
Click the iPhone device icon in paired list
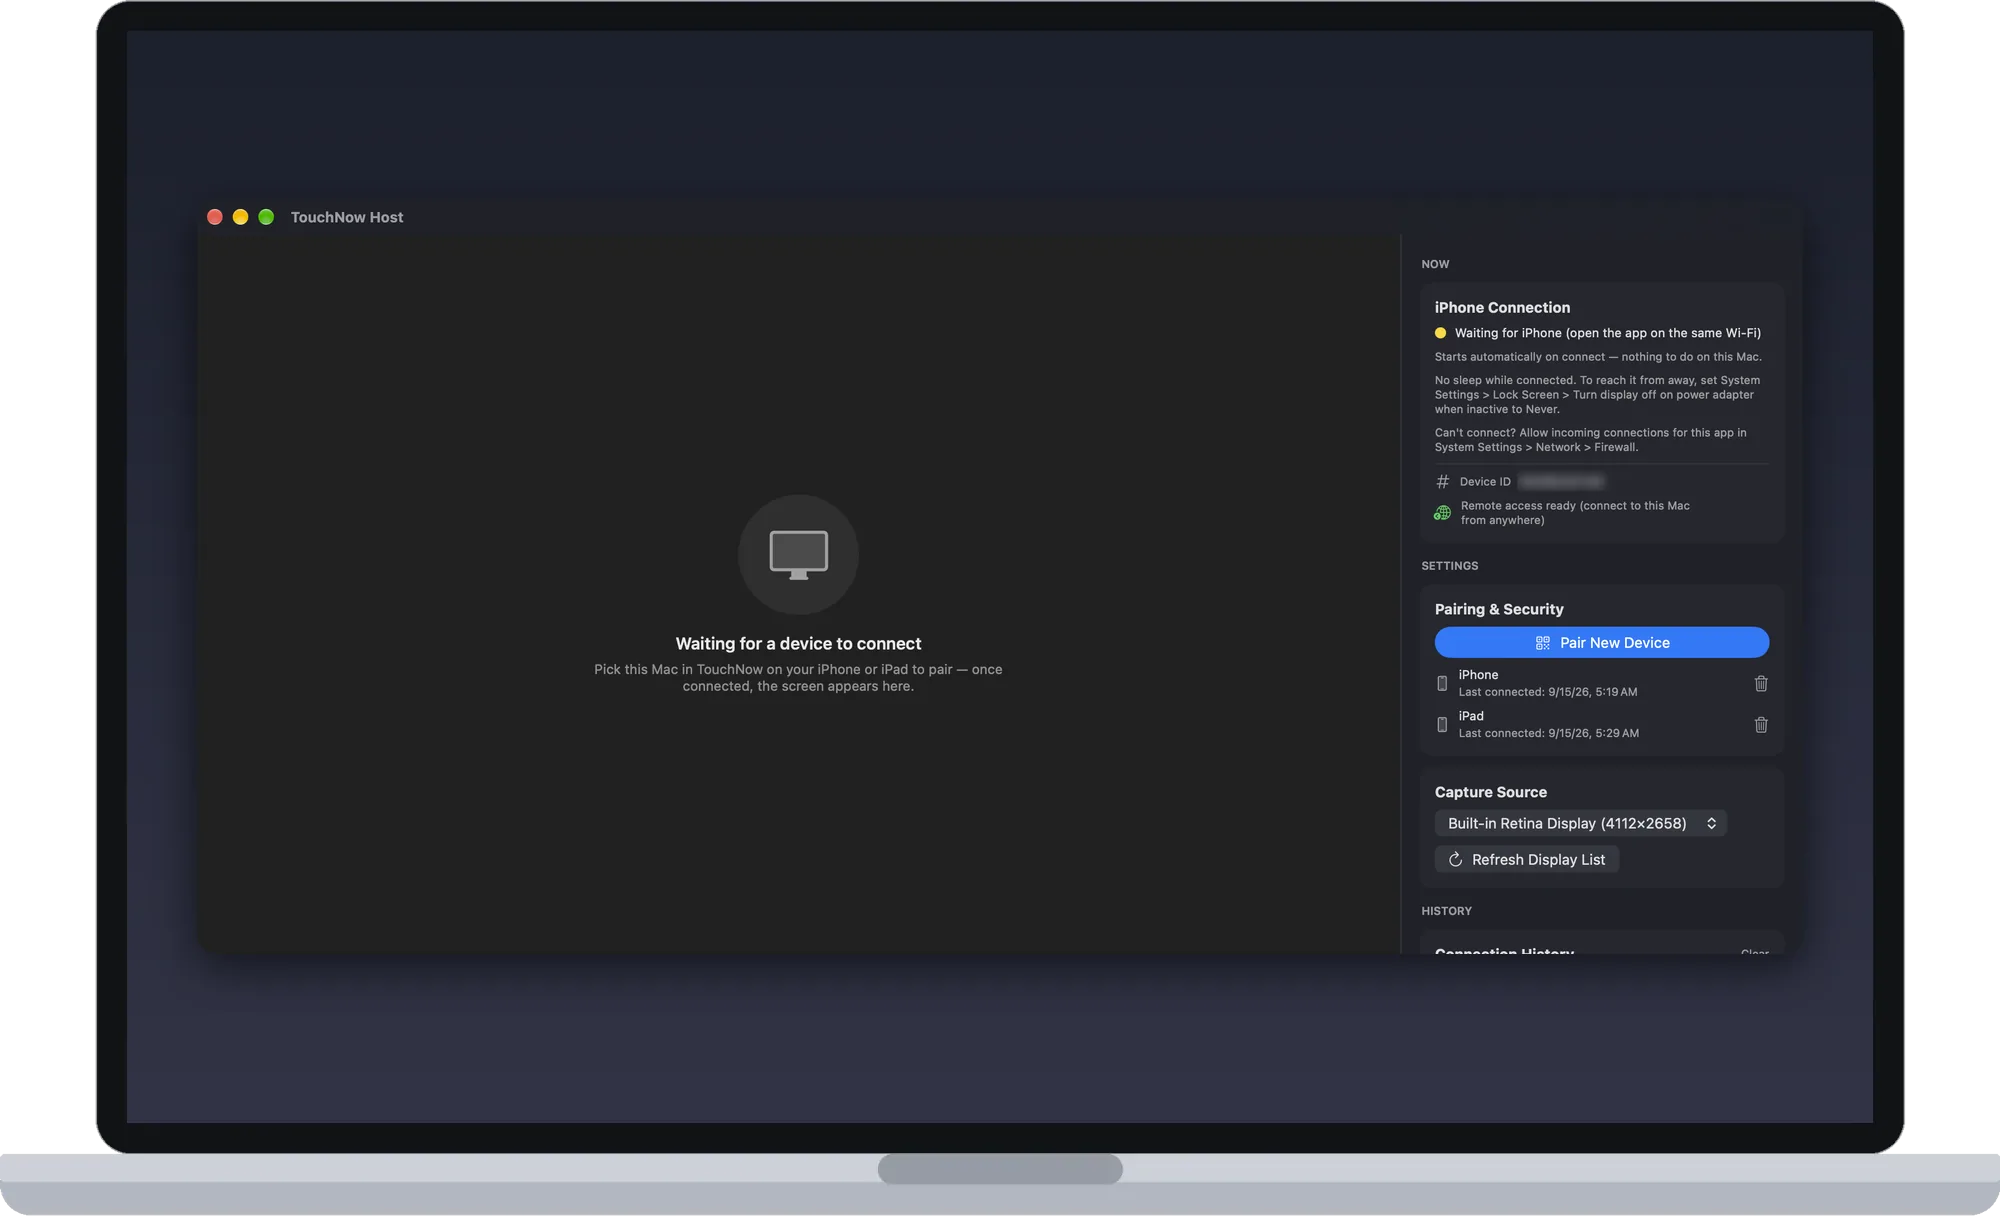1442,683
